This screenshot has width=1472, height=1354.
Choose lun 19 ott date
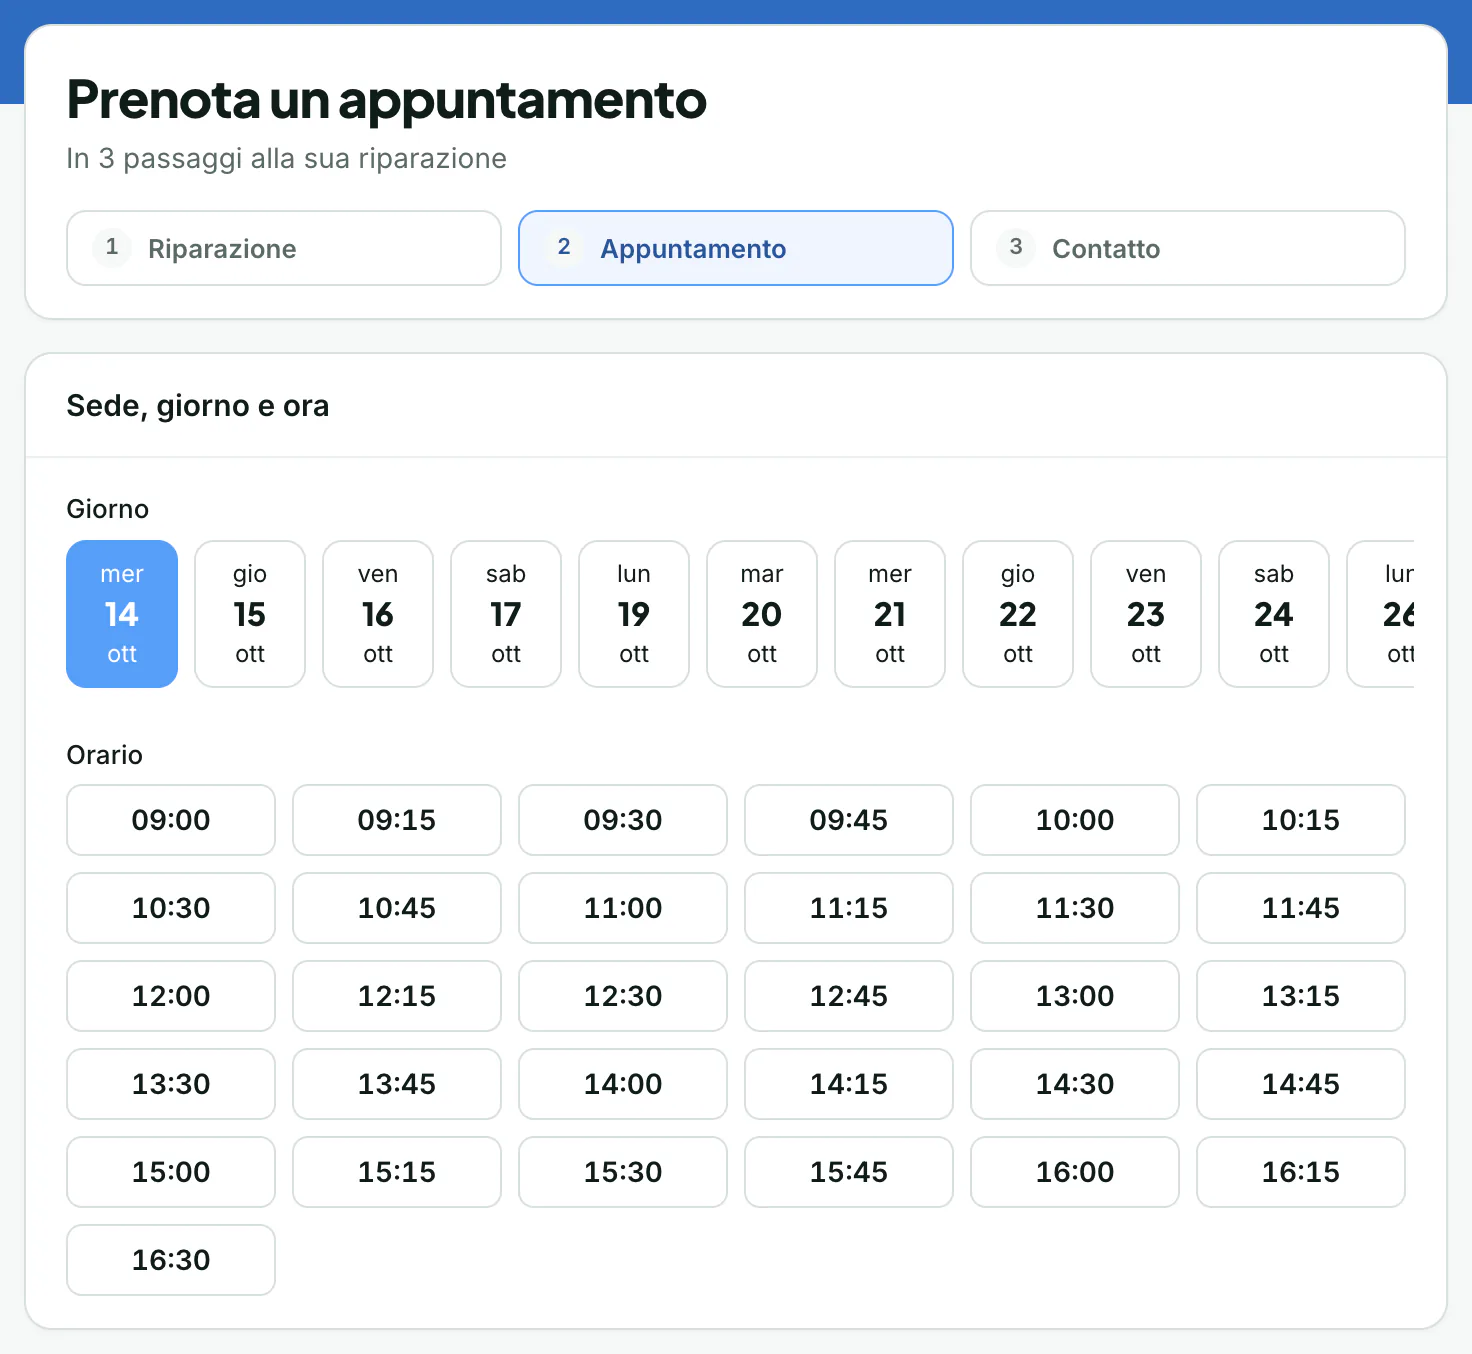[x=634, y=614]
